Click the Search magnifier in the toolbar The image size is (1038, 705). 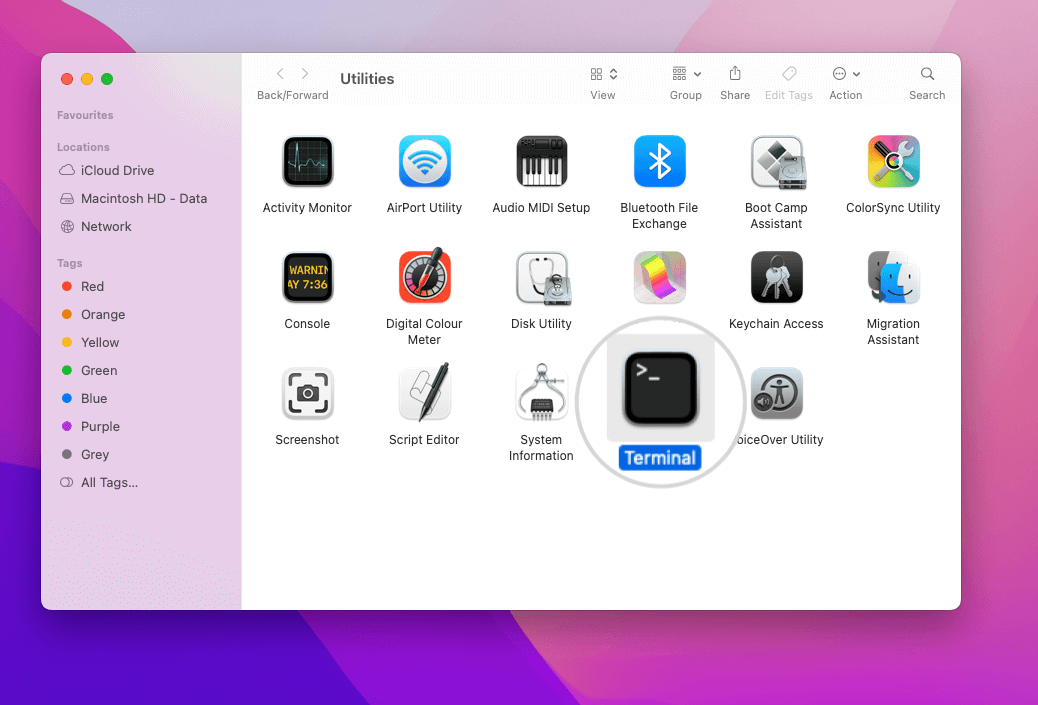point(926,74)
